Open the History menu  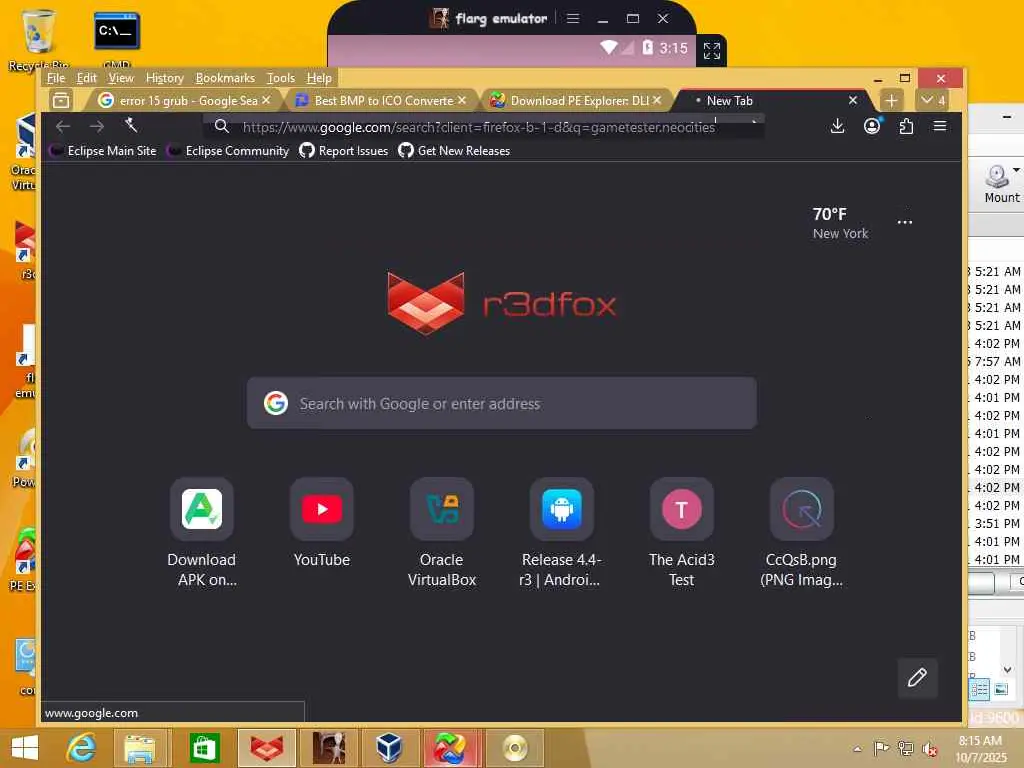(x=165, y=78)
